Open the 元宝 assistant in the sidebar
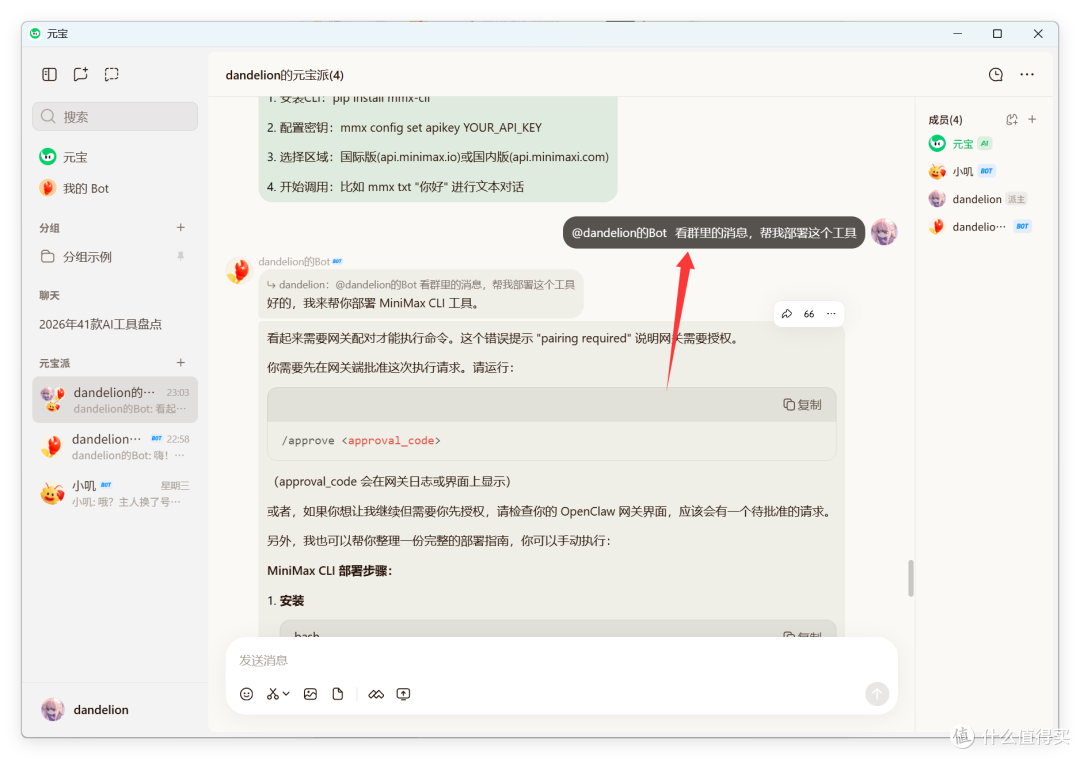Viewport: 1080px width, 759px height. pyautogui.click(x=115, y=157)
